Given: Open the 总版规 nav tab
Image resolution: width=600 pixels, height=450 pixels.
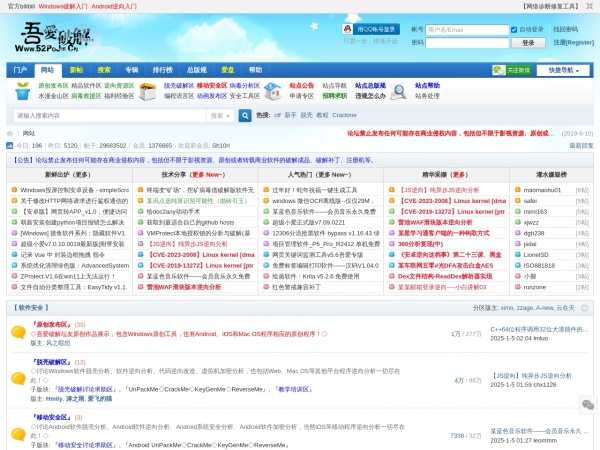Looking at the screenshot, I should click(196, 71).
